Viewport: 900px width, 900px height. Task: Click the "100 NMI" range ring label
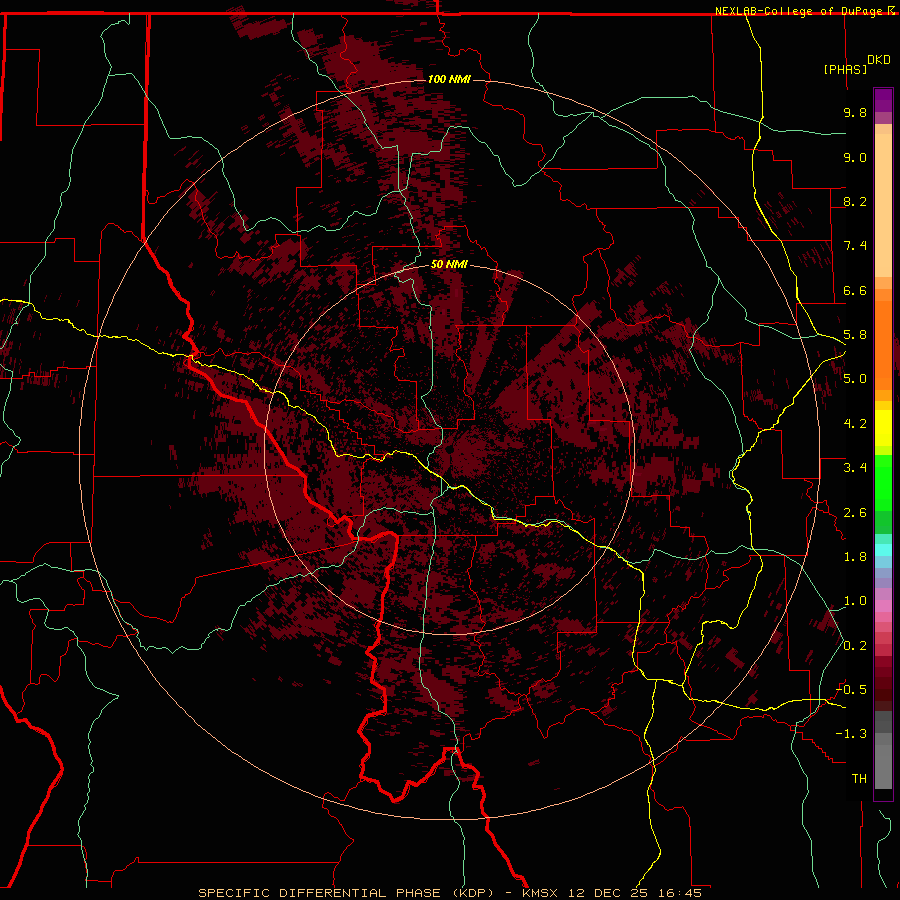(449, 79)
